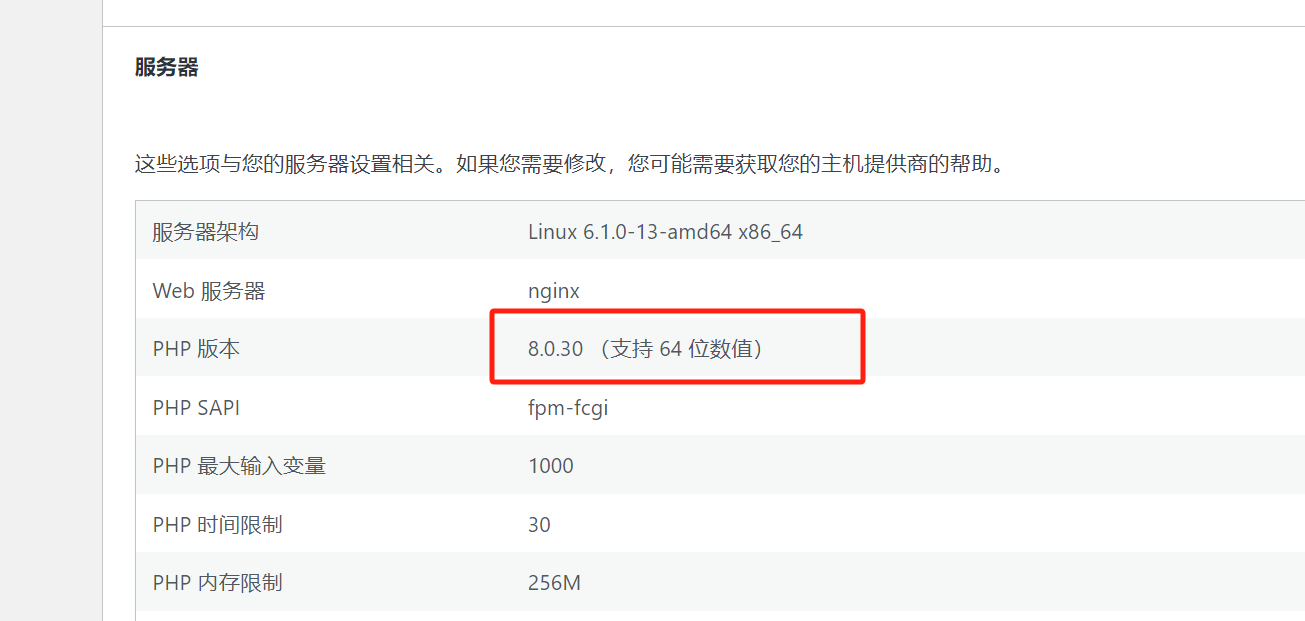
Task: Select the 服务器架构 row label
Action: 205,232
